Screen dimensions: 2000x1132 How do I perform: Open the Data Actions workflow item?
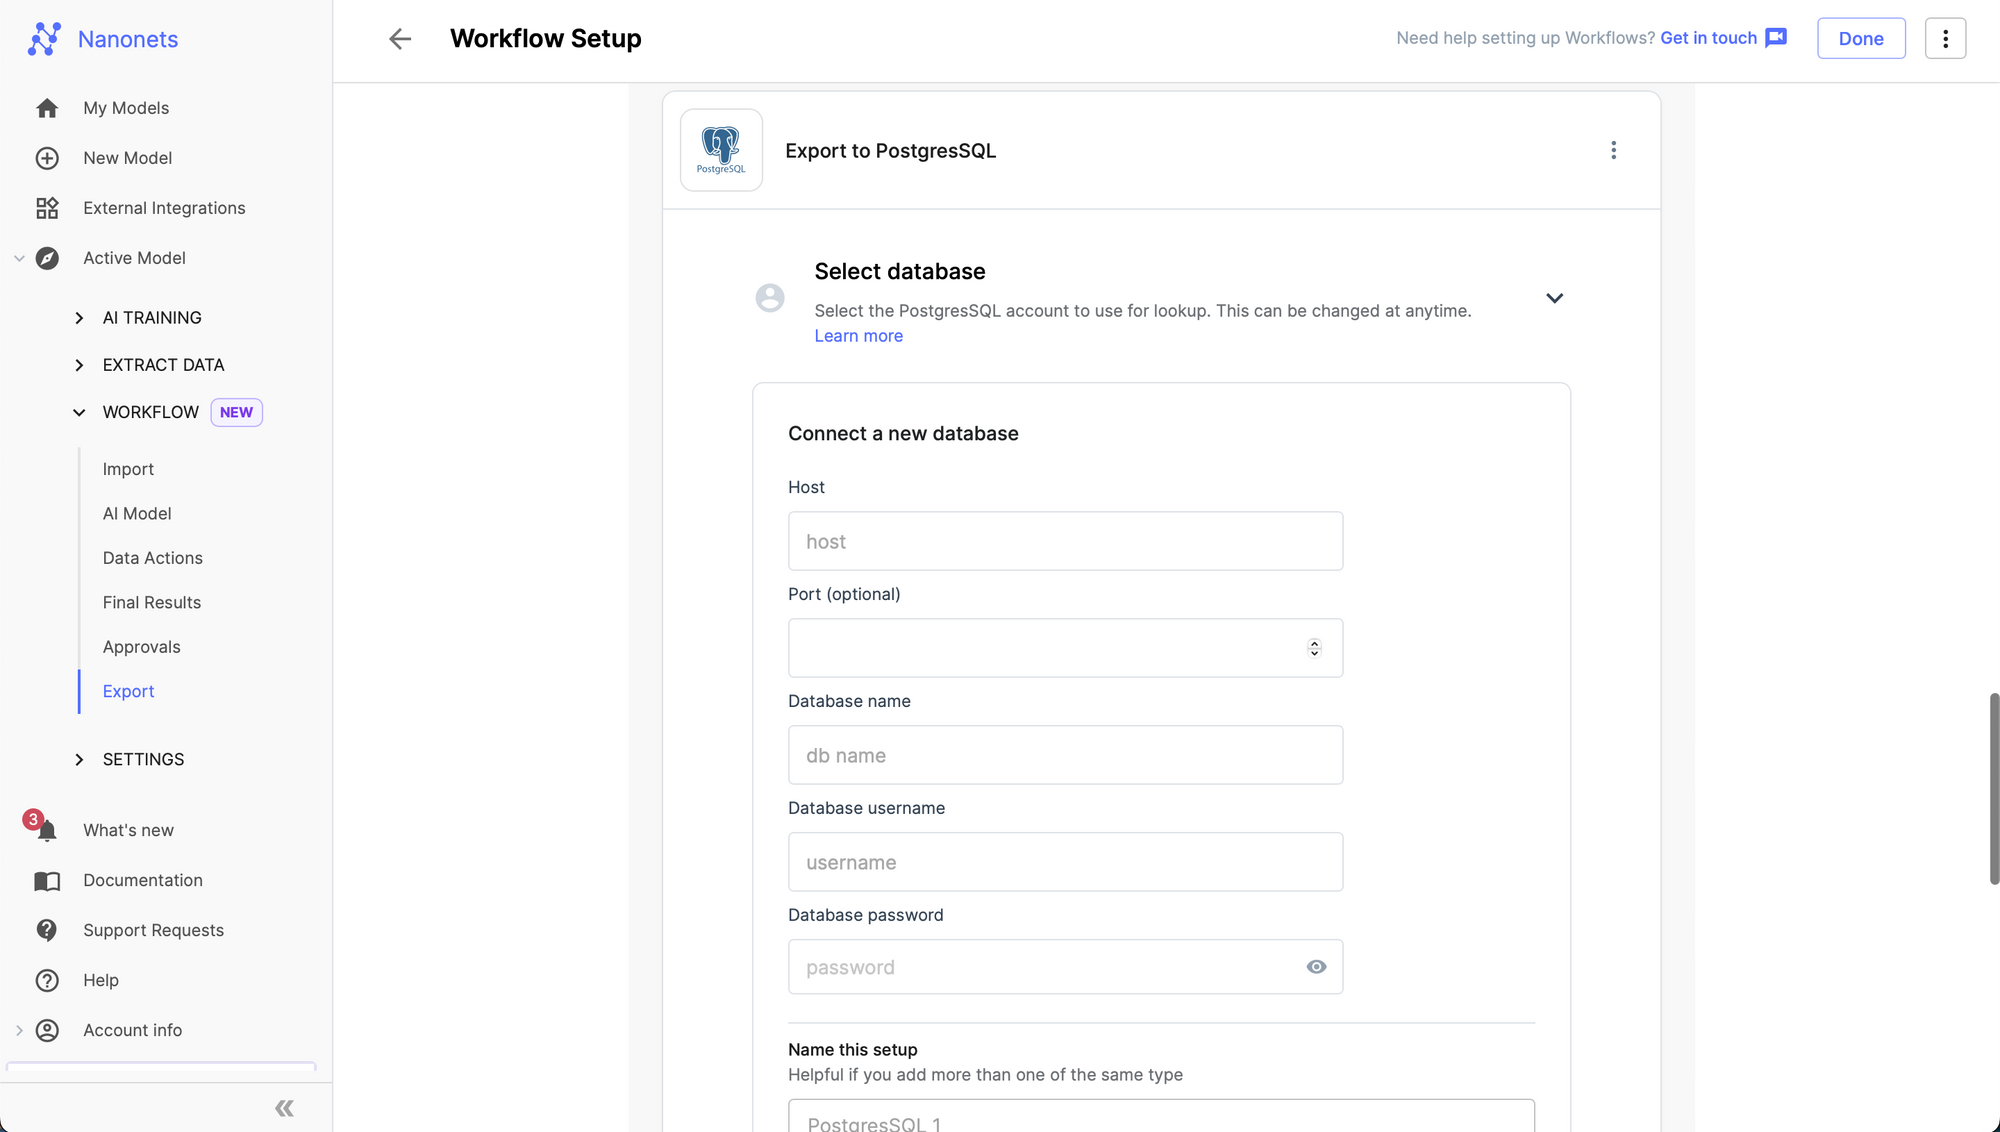coord(153,558)
